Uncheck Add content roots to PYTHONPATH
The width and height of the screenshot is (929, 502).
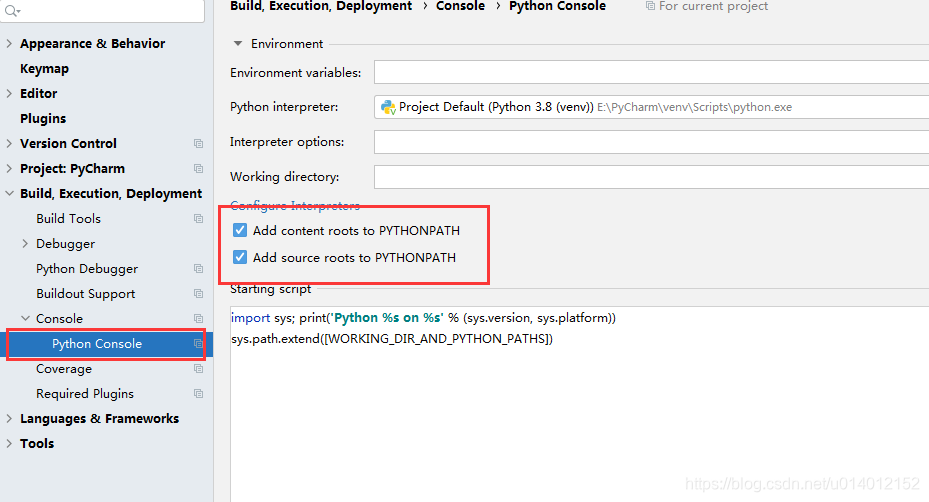tap(240, 230)
